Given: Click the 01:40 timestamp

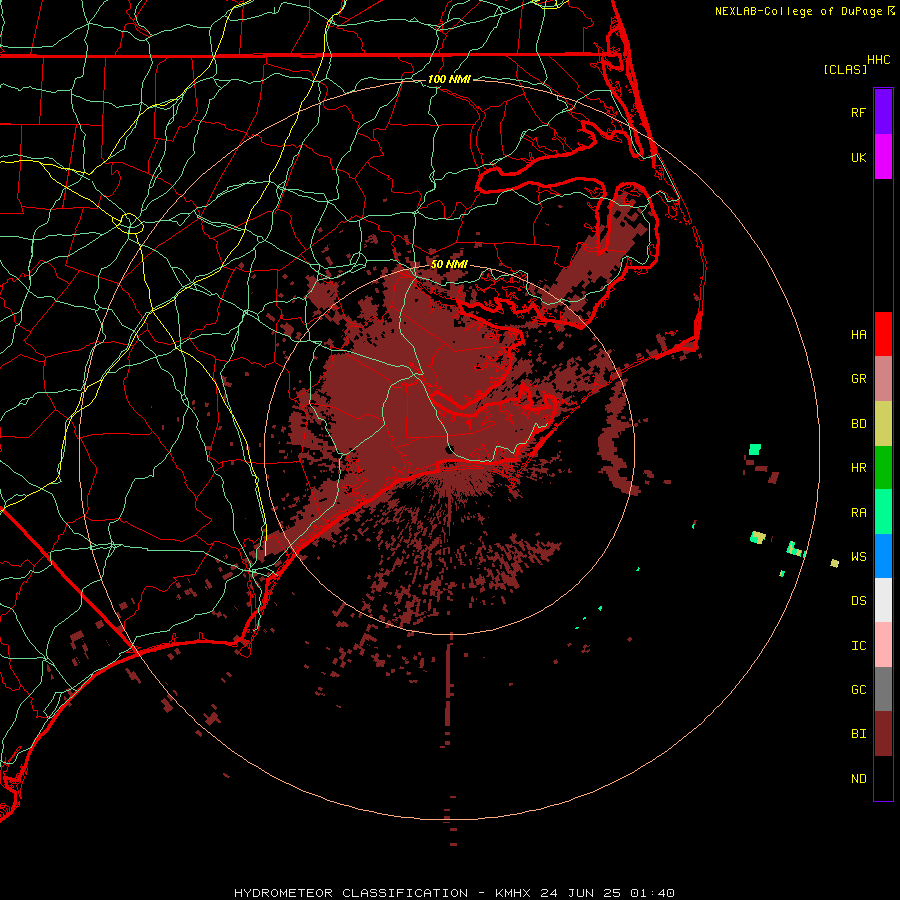Looking at the screenshot, I should tap(652, 893).
